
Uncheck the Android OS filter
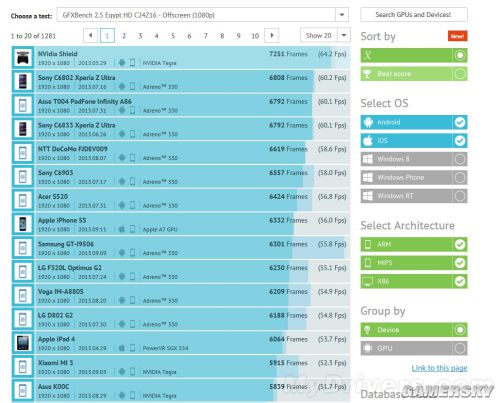coord(460,122)
